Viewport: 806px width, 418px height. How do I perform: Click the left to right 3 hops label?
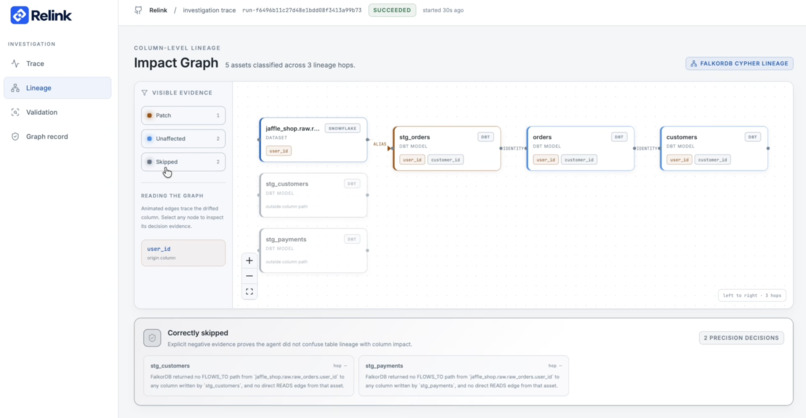752,296
